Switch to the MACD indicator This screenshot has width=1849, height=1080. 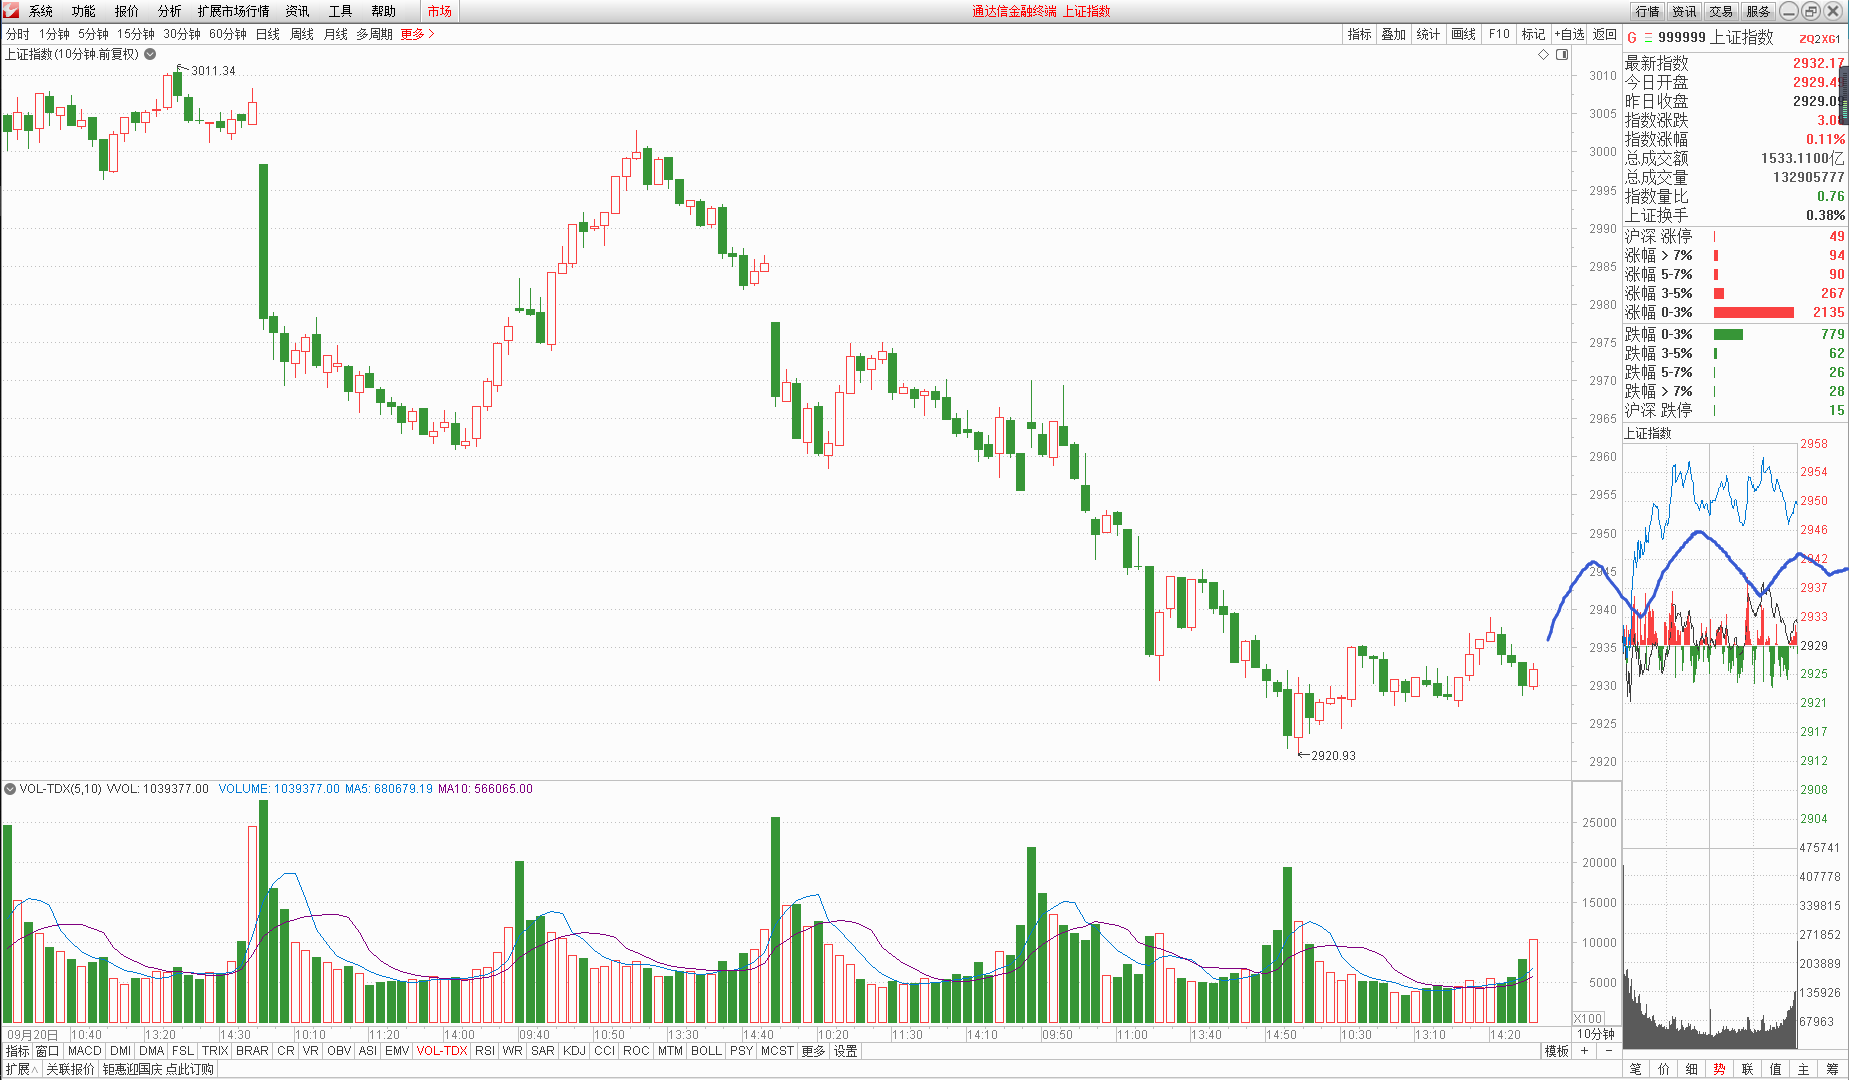(84, 1051)
